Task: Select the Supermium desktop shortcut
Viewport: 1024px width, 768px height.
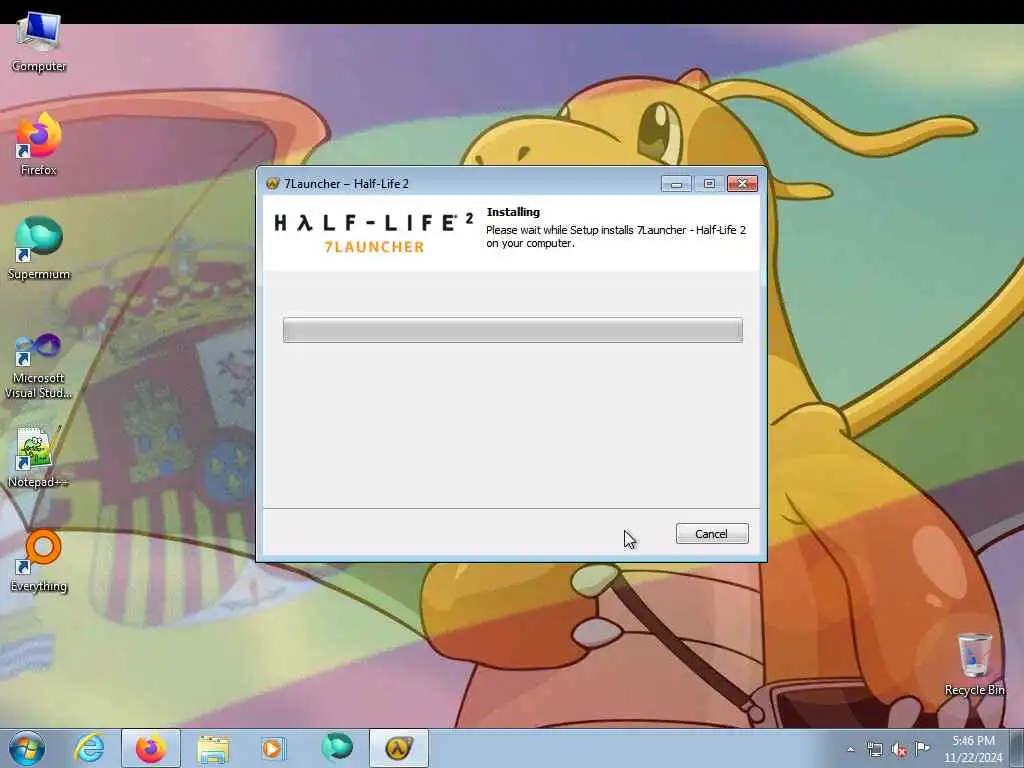Action: tap(39, 249)
